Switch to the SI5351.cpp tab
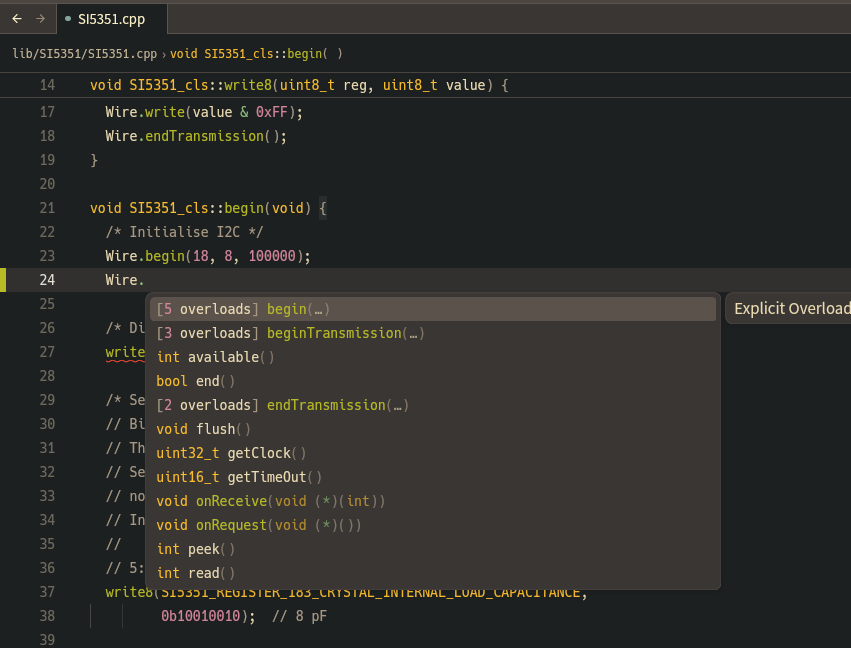This screenshot has width=851, height=648. tap(112, 19)
